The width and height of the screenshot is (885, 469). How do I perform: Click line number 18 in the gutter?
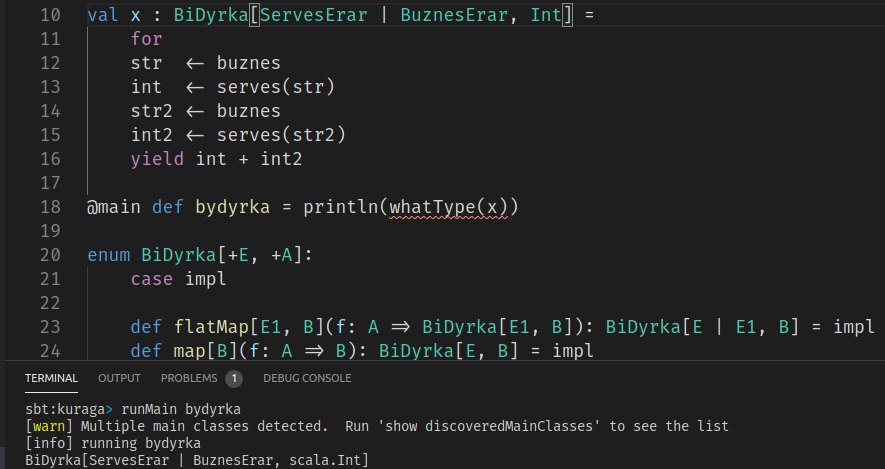(50, 207)
